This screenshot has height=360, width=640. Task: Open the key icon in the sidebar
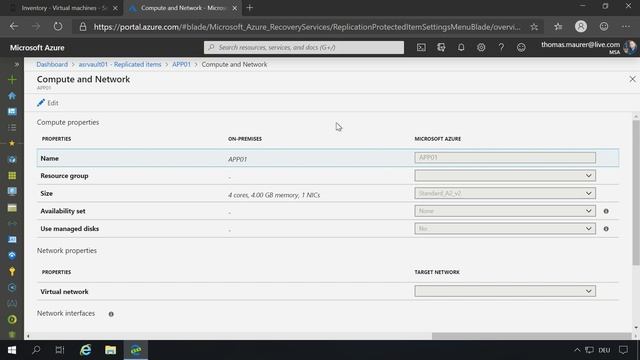click(12, 271)
